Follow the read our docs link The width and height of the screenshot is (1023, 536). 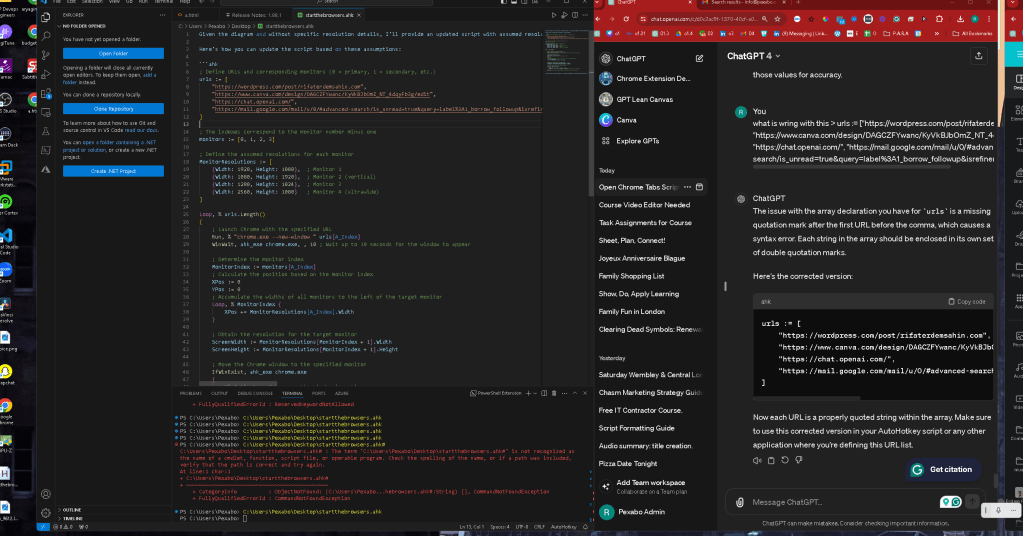click(x=140, y=130)
